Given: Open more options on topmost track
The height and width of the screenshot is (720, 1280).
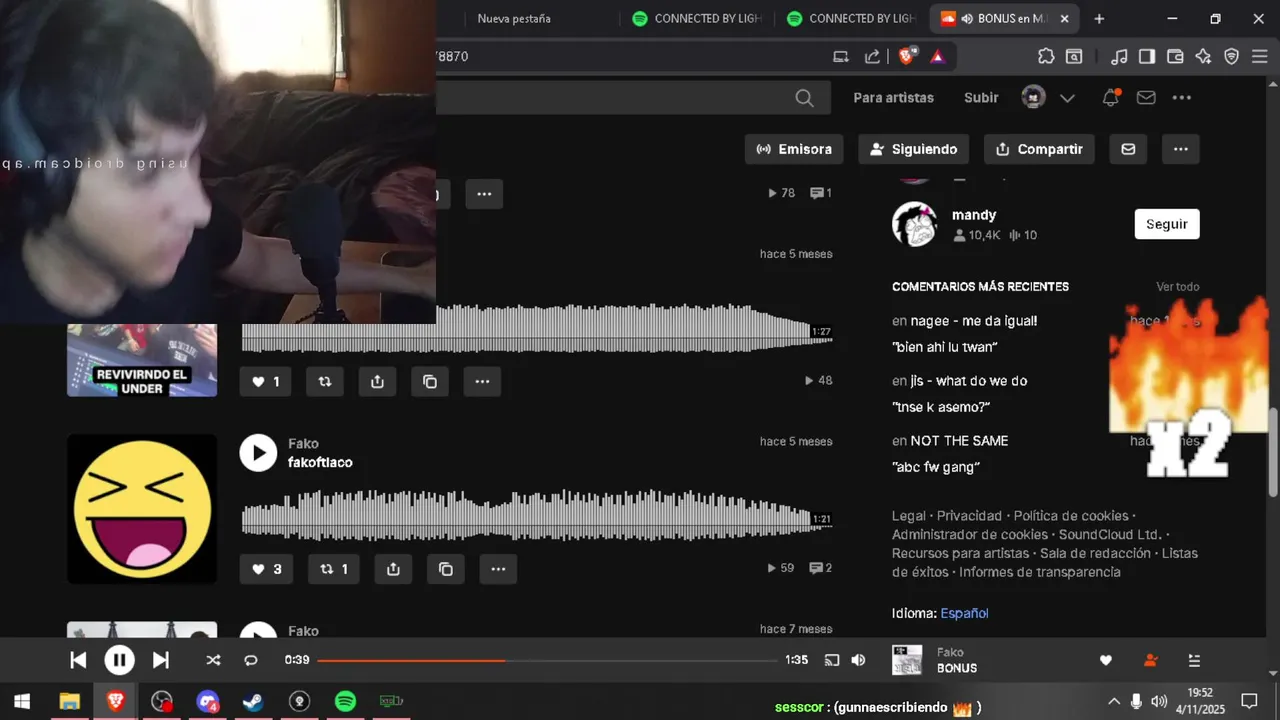Looking at the screenshot, I should [484, 194].
